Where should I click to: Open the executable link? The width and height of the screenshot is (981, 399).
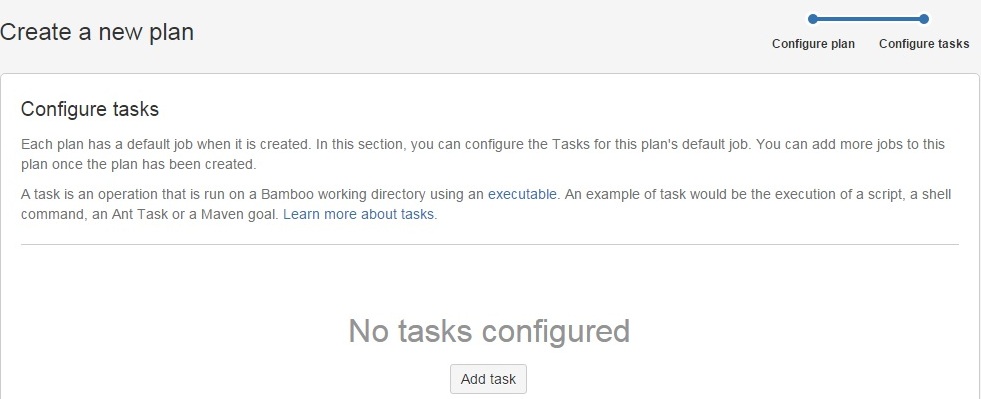(x=522, y=194)
